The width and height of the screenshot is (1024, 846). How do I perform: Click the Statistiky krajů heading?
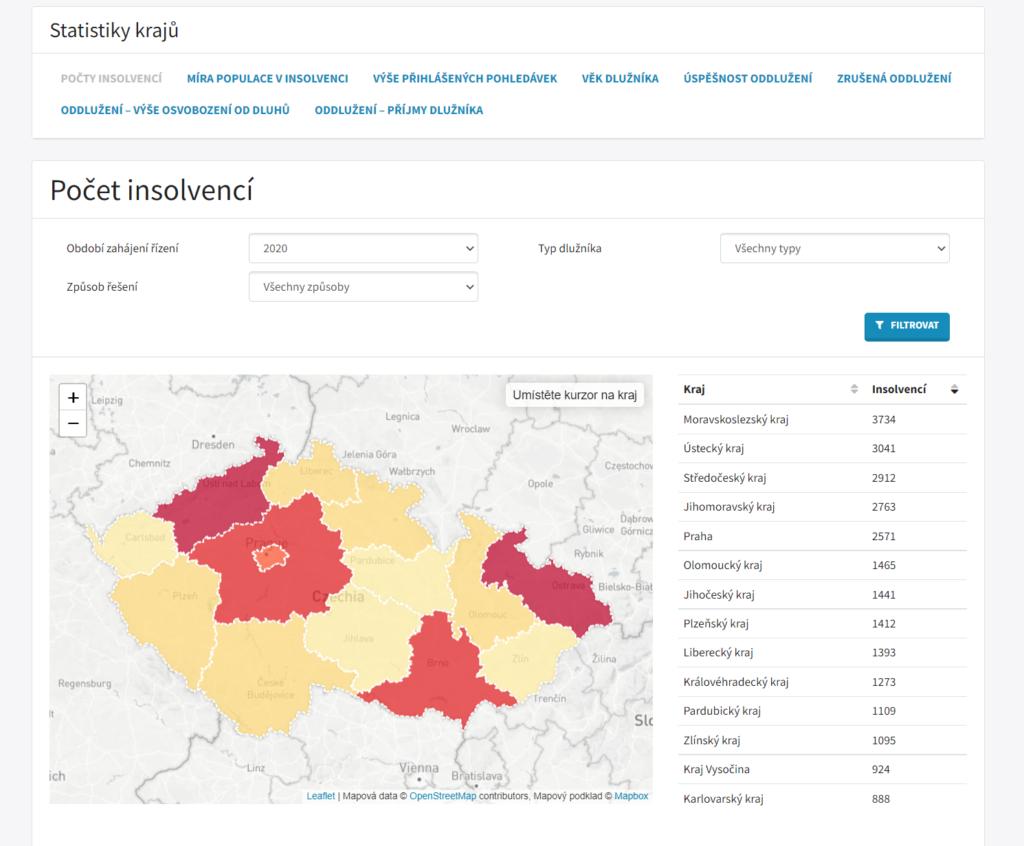[114, 31]
